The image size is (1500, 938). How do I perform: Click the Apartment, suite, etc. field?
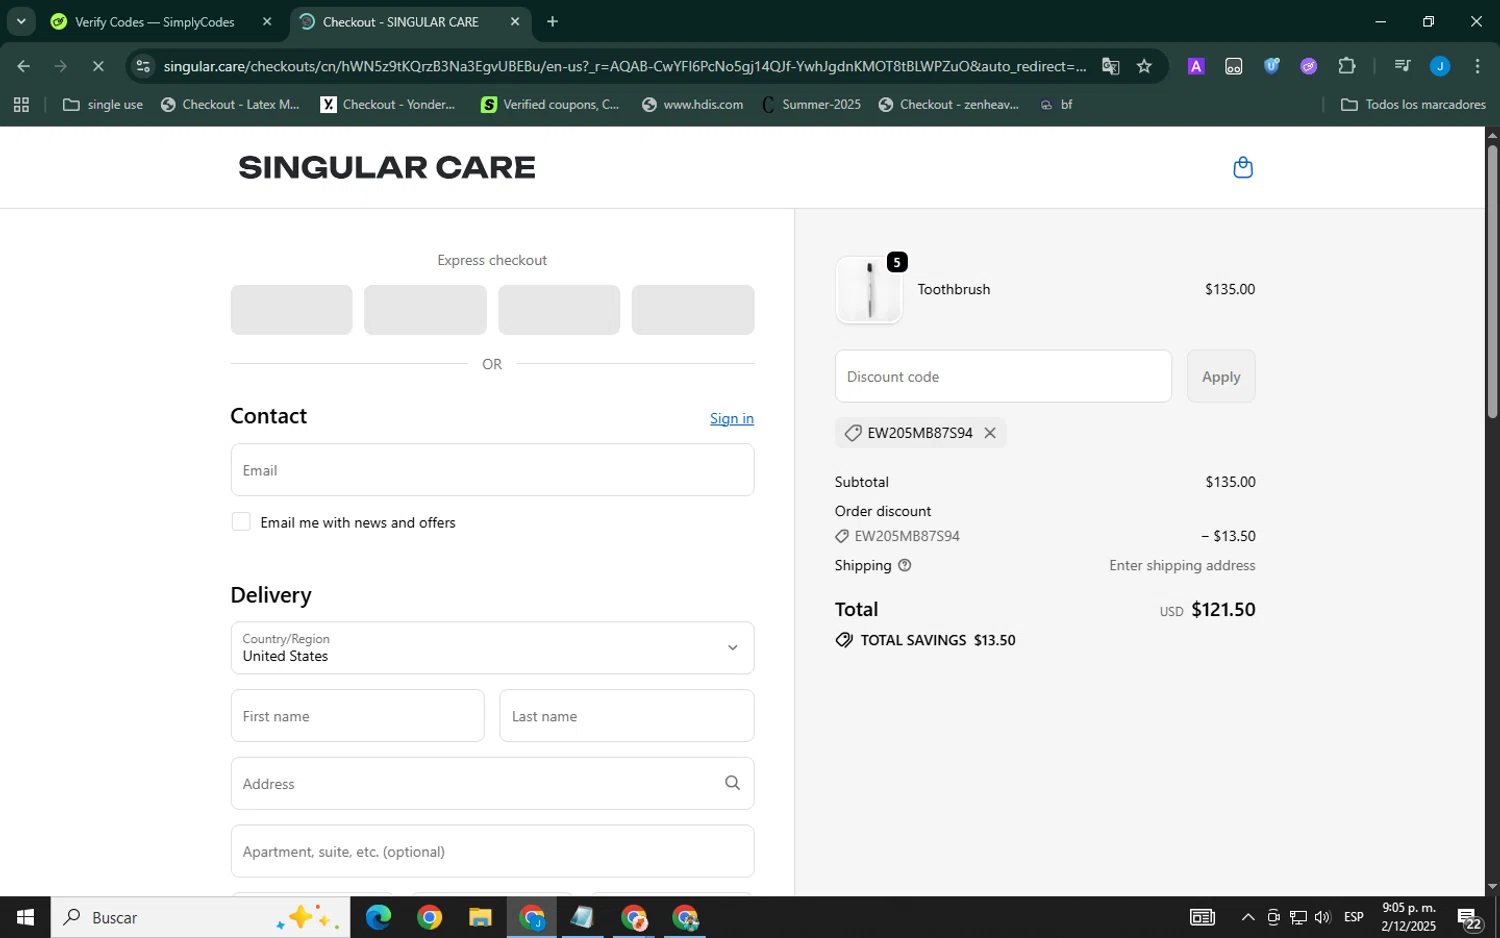coord(492,852)
